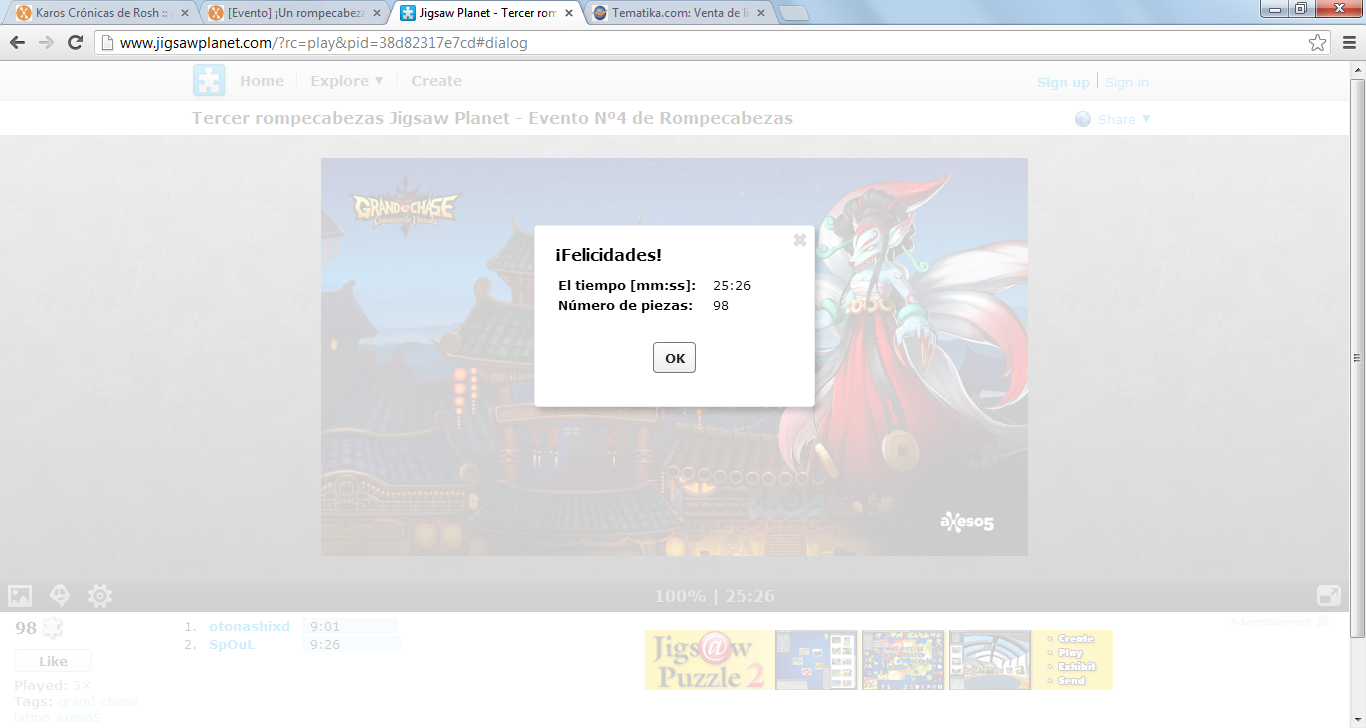Screen dimensions: 1366x728
Task: Open the Chrome menu icon
Action: (x=1347, y=43)
